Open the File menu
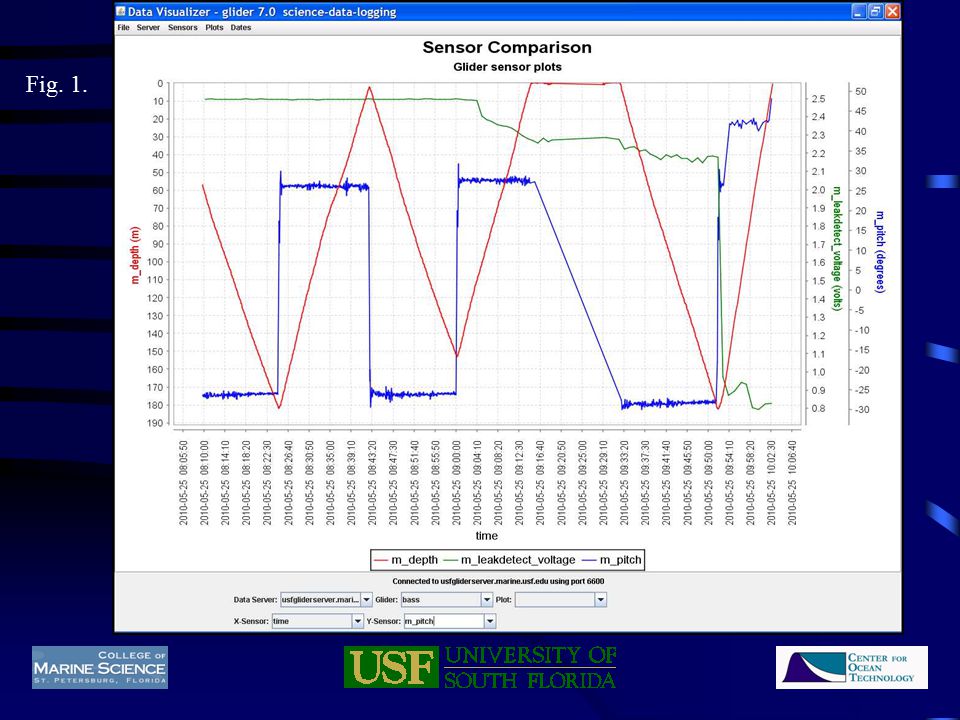 point(124,28)
